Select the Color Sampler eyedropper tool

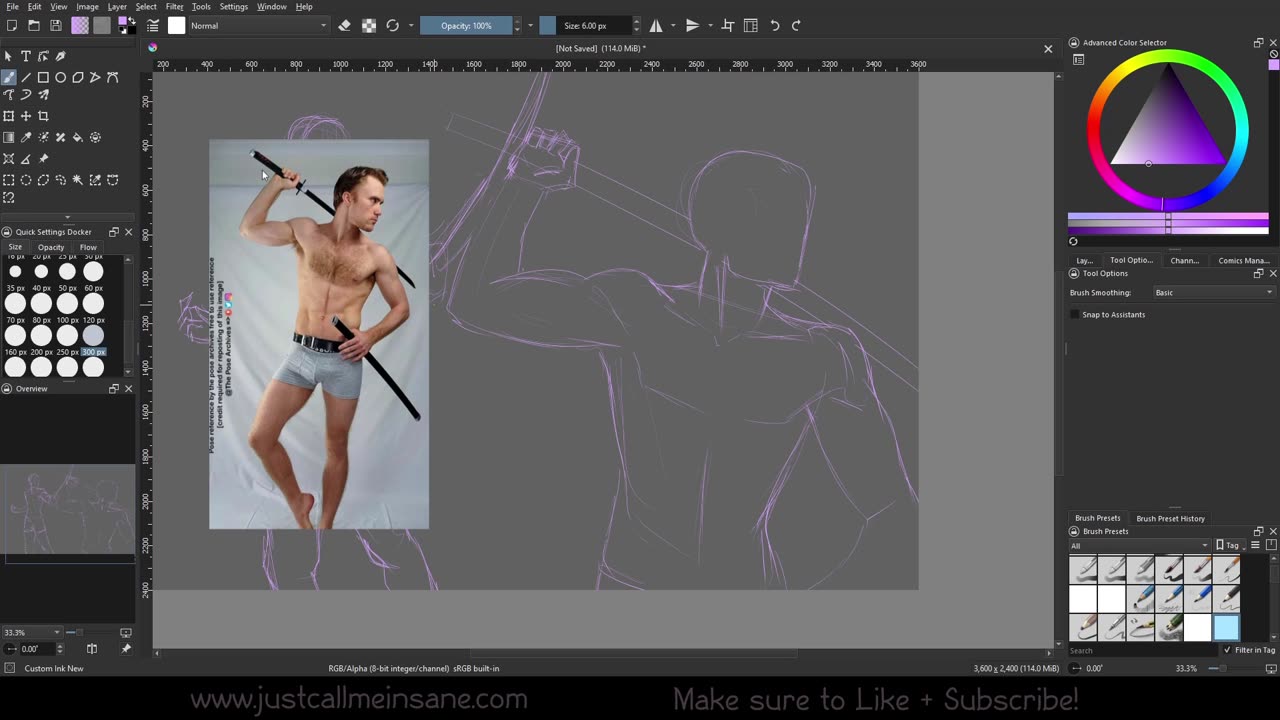[x=26, y=137]
